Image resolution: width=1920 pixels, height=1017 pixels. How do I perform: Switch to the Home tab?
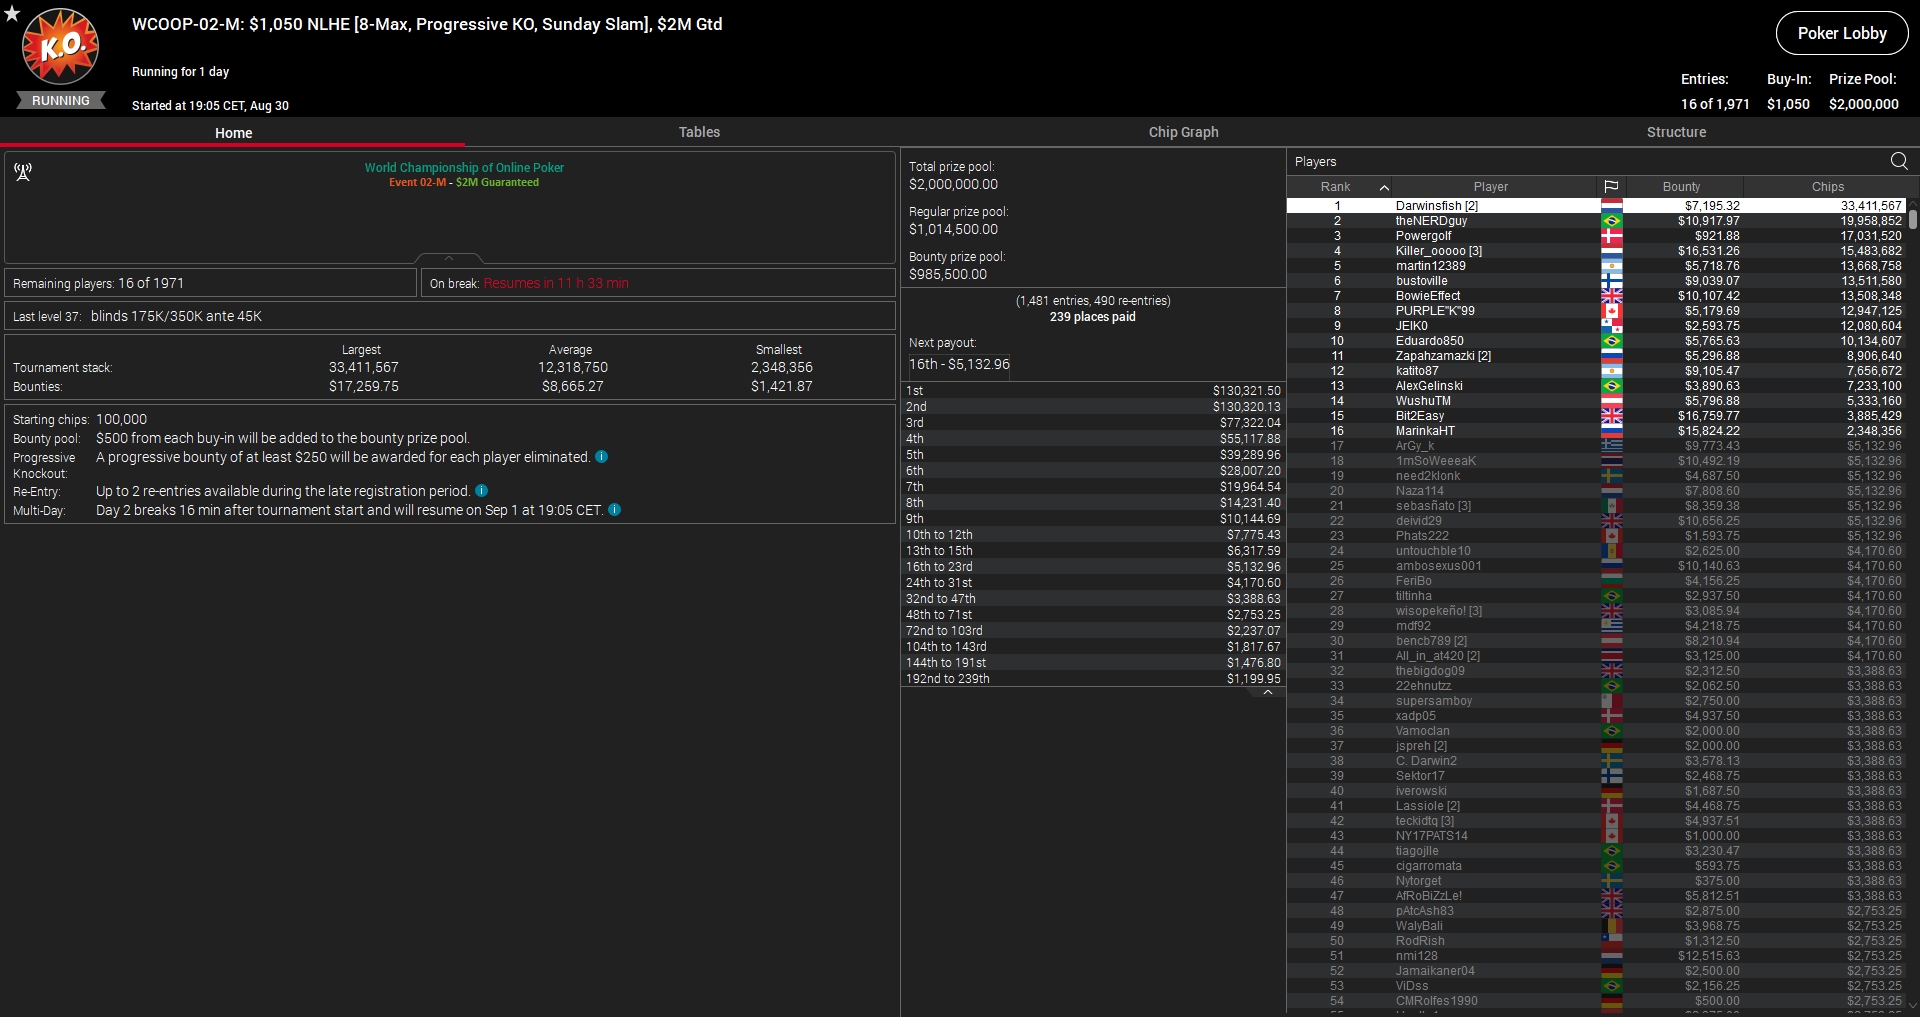233,133
